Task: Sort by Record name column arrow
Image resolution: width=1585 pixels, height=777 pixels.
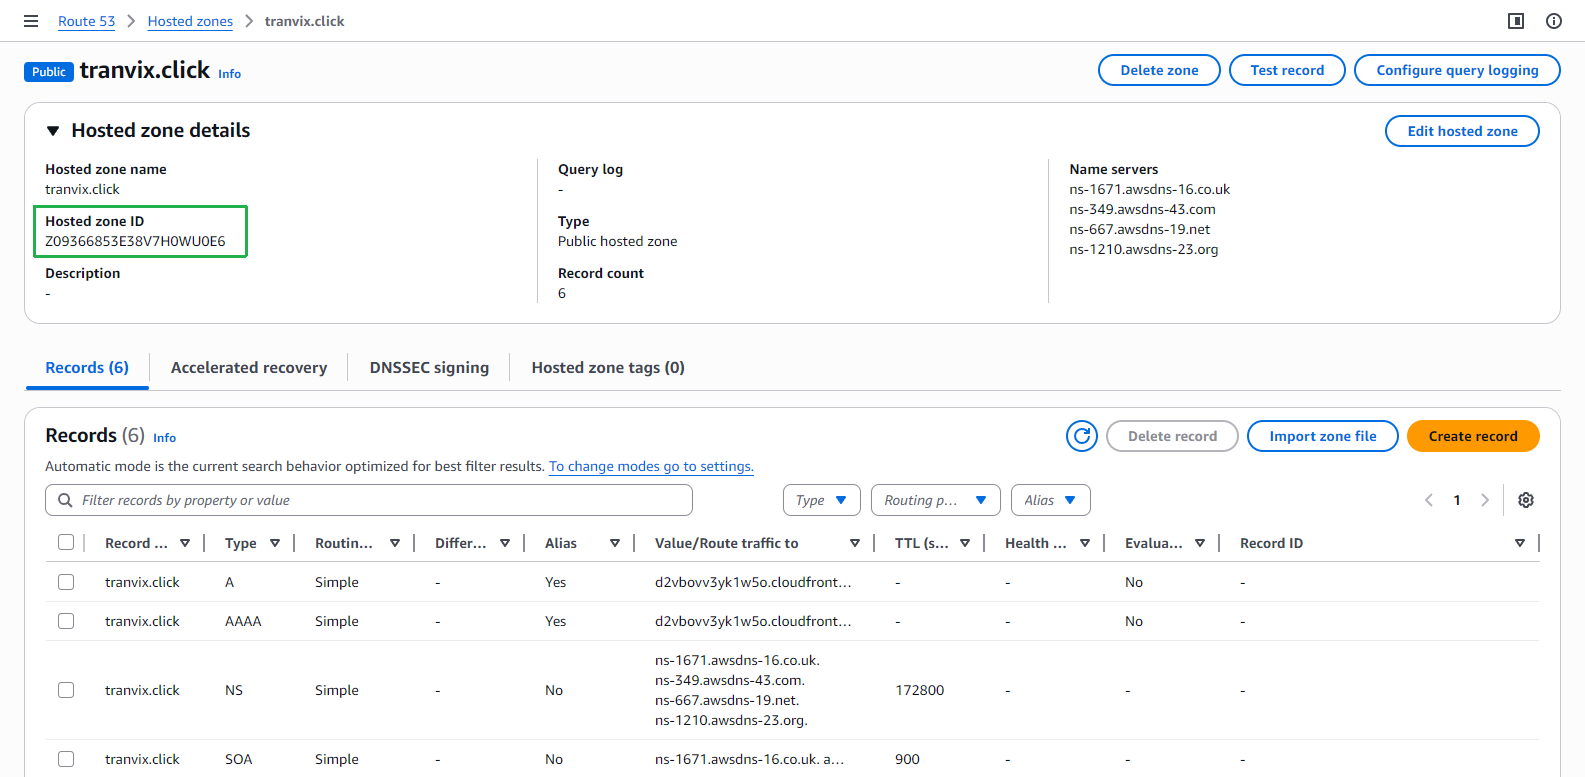Action: click(185, 543)
